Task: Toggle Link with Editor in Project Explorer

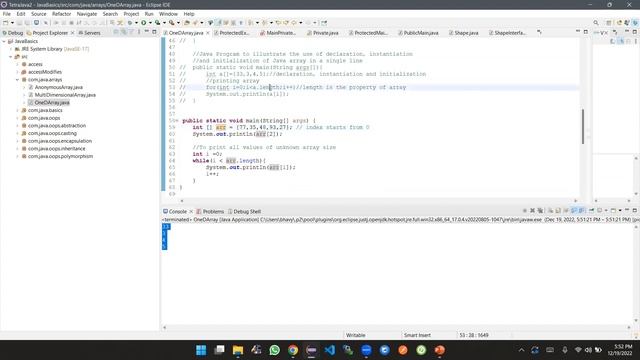Action: coord(123,32)
